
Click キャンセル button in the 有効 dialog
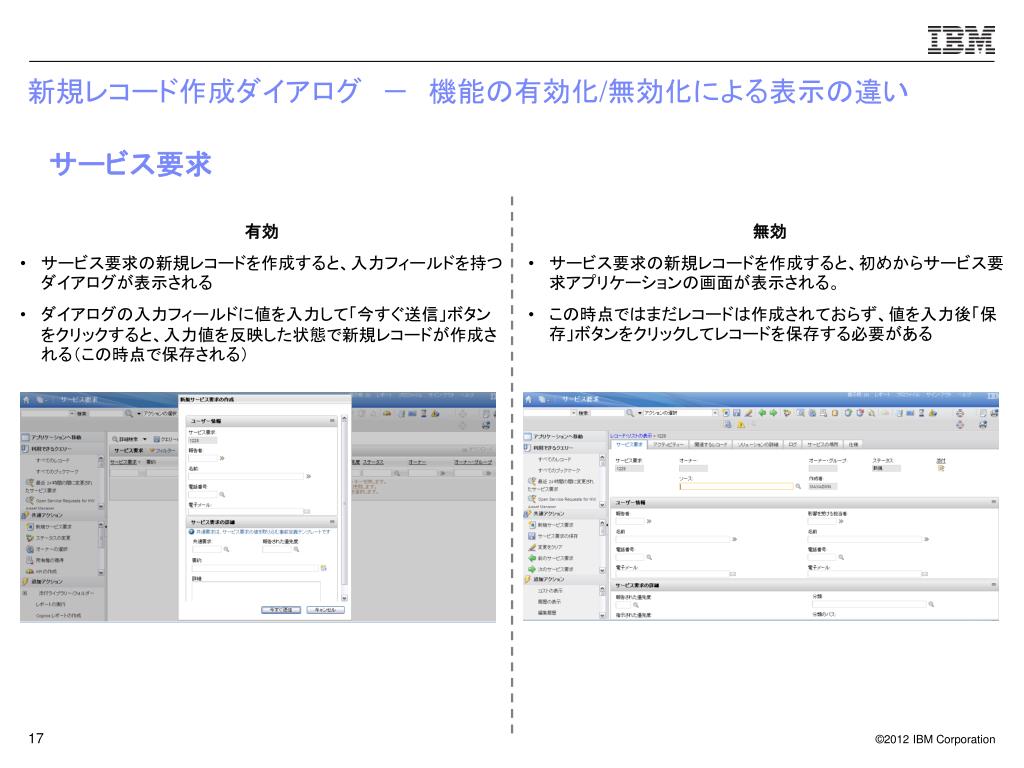[x=325, y=610]
